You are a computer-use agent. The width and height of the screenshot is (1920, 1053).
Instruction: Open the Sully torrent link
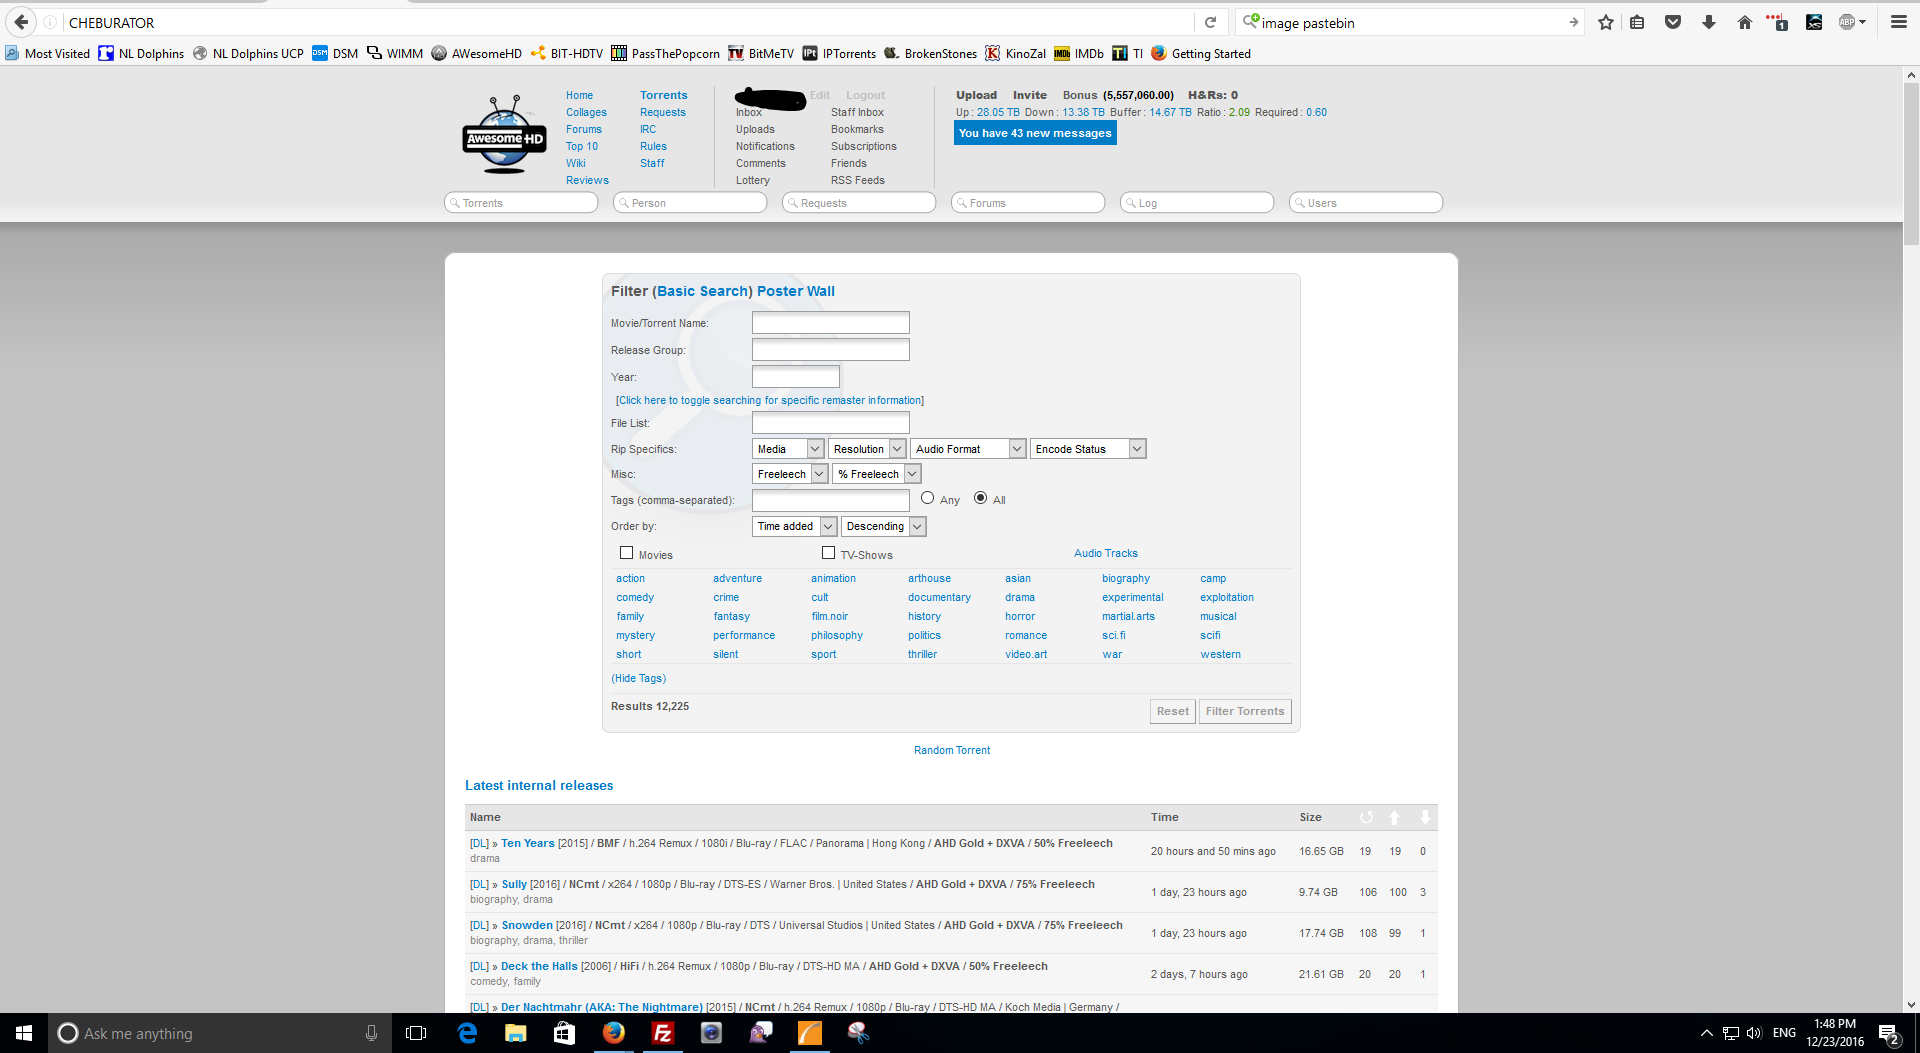(x=514, y=884)
